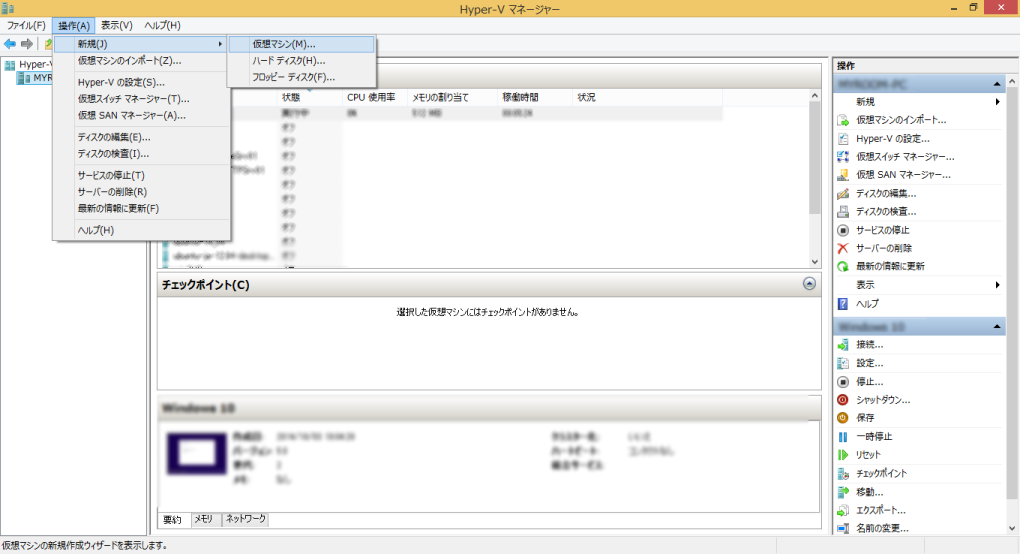Select 仮想マシン(M)... from the submenu

click(284, 44)
